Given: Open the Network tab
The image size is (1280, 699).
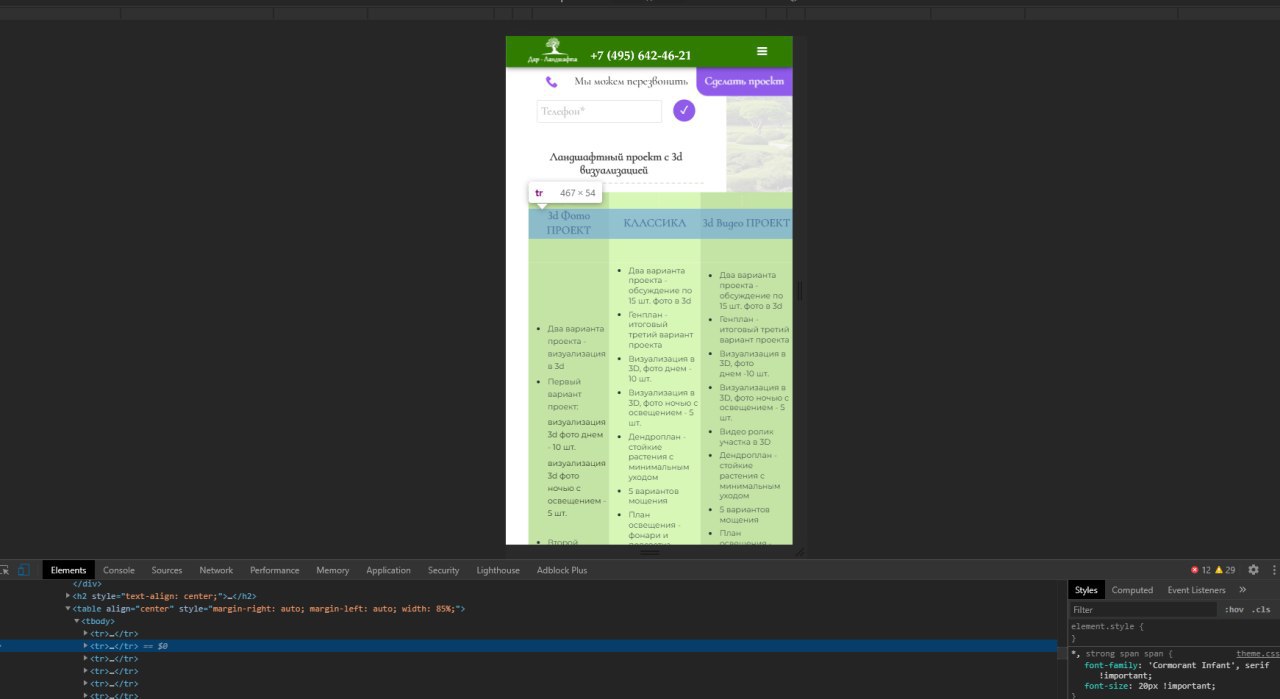Looking at the screenshot, I should (x=216, y=570).
